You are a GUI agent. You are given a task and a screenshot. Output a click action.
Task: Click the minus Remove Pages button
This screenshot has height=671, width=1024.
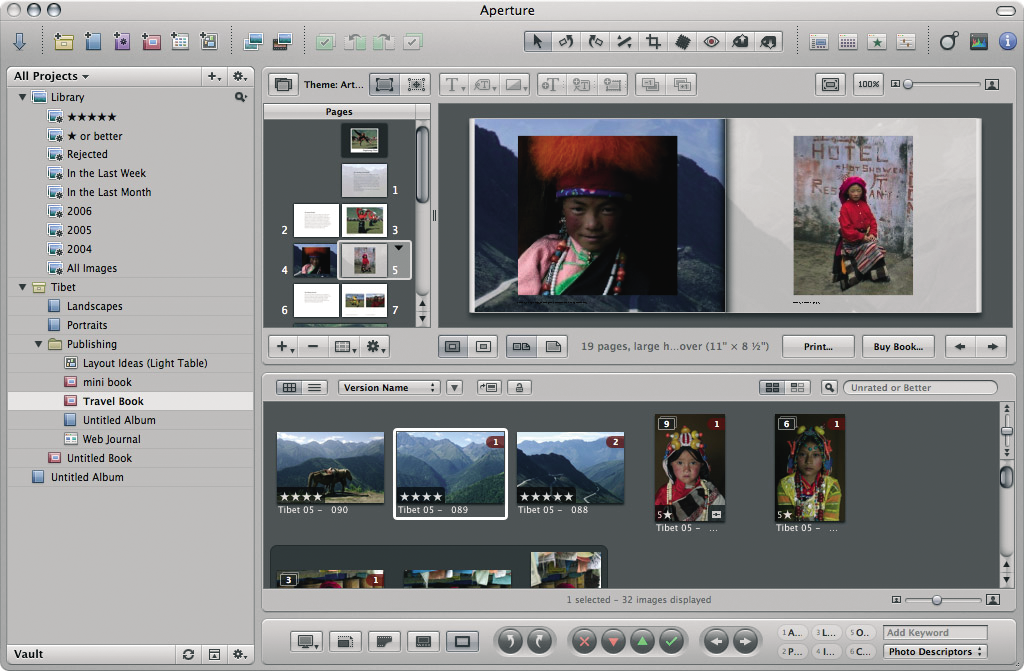coord(313,346)
